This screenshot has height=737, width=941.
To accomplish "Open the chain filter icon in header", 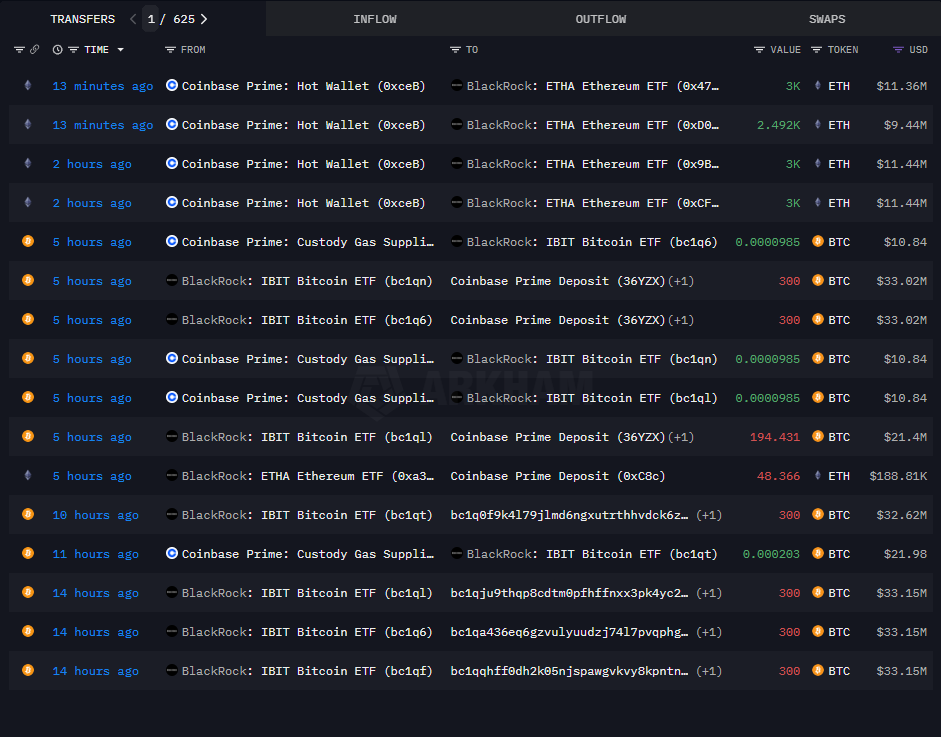I will tap(19, 50).
